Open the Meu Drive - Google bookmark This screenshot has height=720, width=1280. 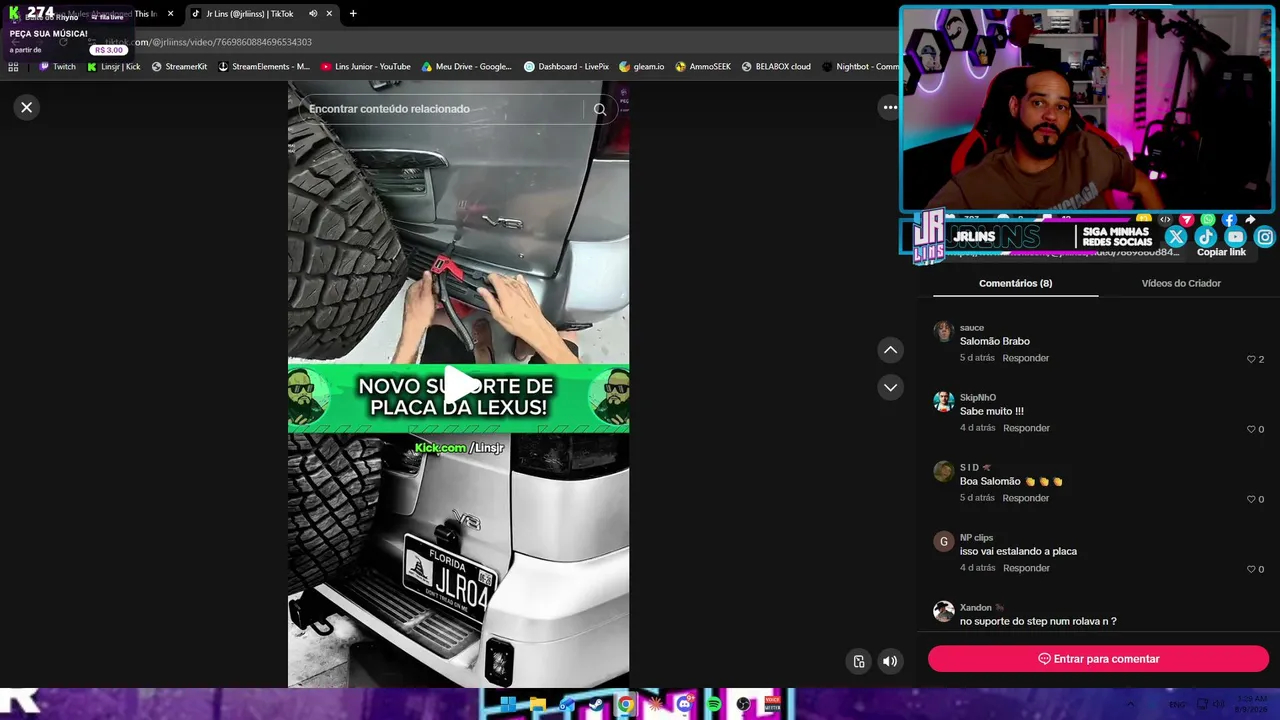pos(466,67)
